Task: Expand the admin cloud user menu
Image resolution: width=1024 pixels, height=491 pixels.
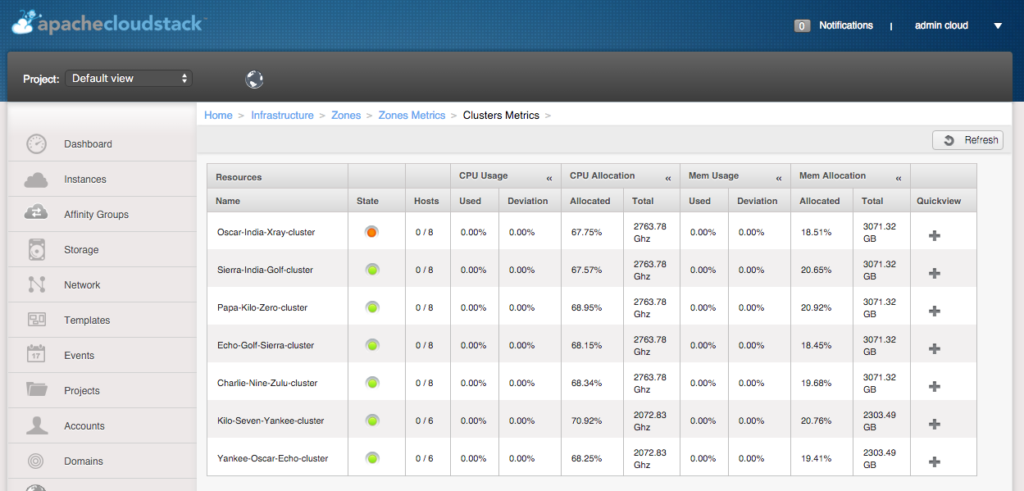Action: (x=997, y=26)
